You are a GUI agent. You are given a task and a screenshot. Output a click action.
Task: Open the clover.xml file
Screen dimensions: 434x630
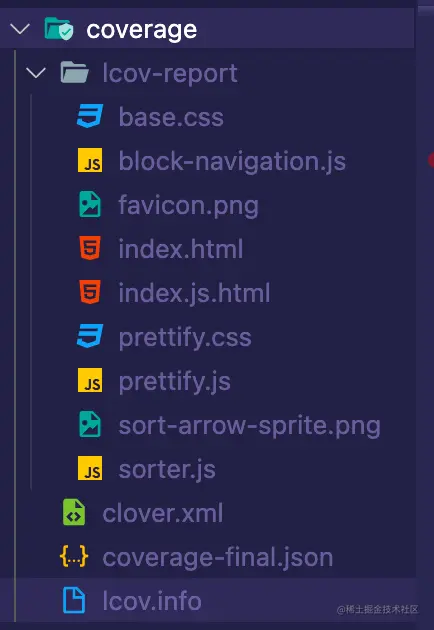point(163,513)
